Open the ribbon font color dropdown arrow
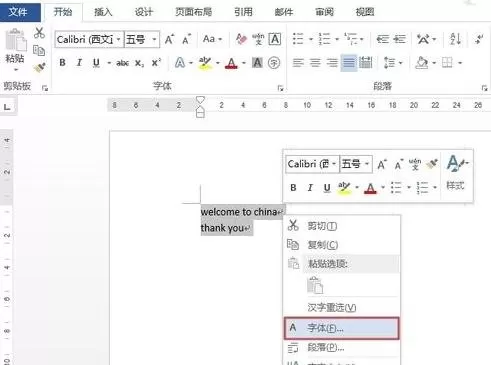The image size is (491, 365). pos(244,63)
